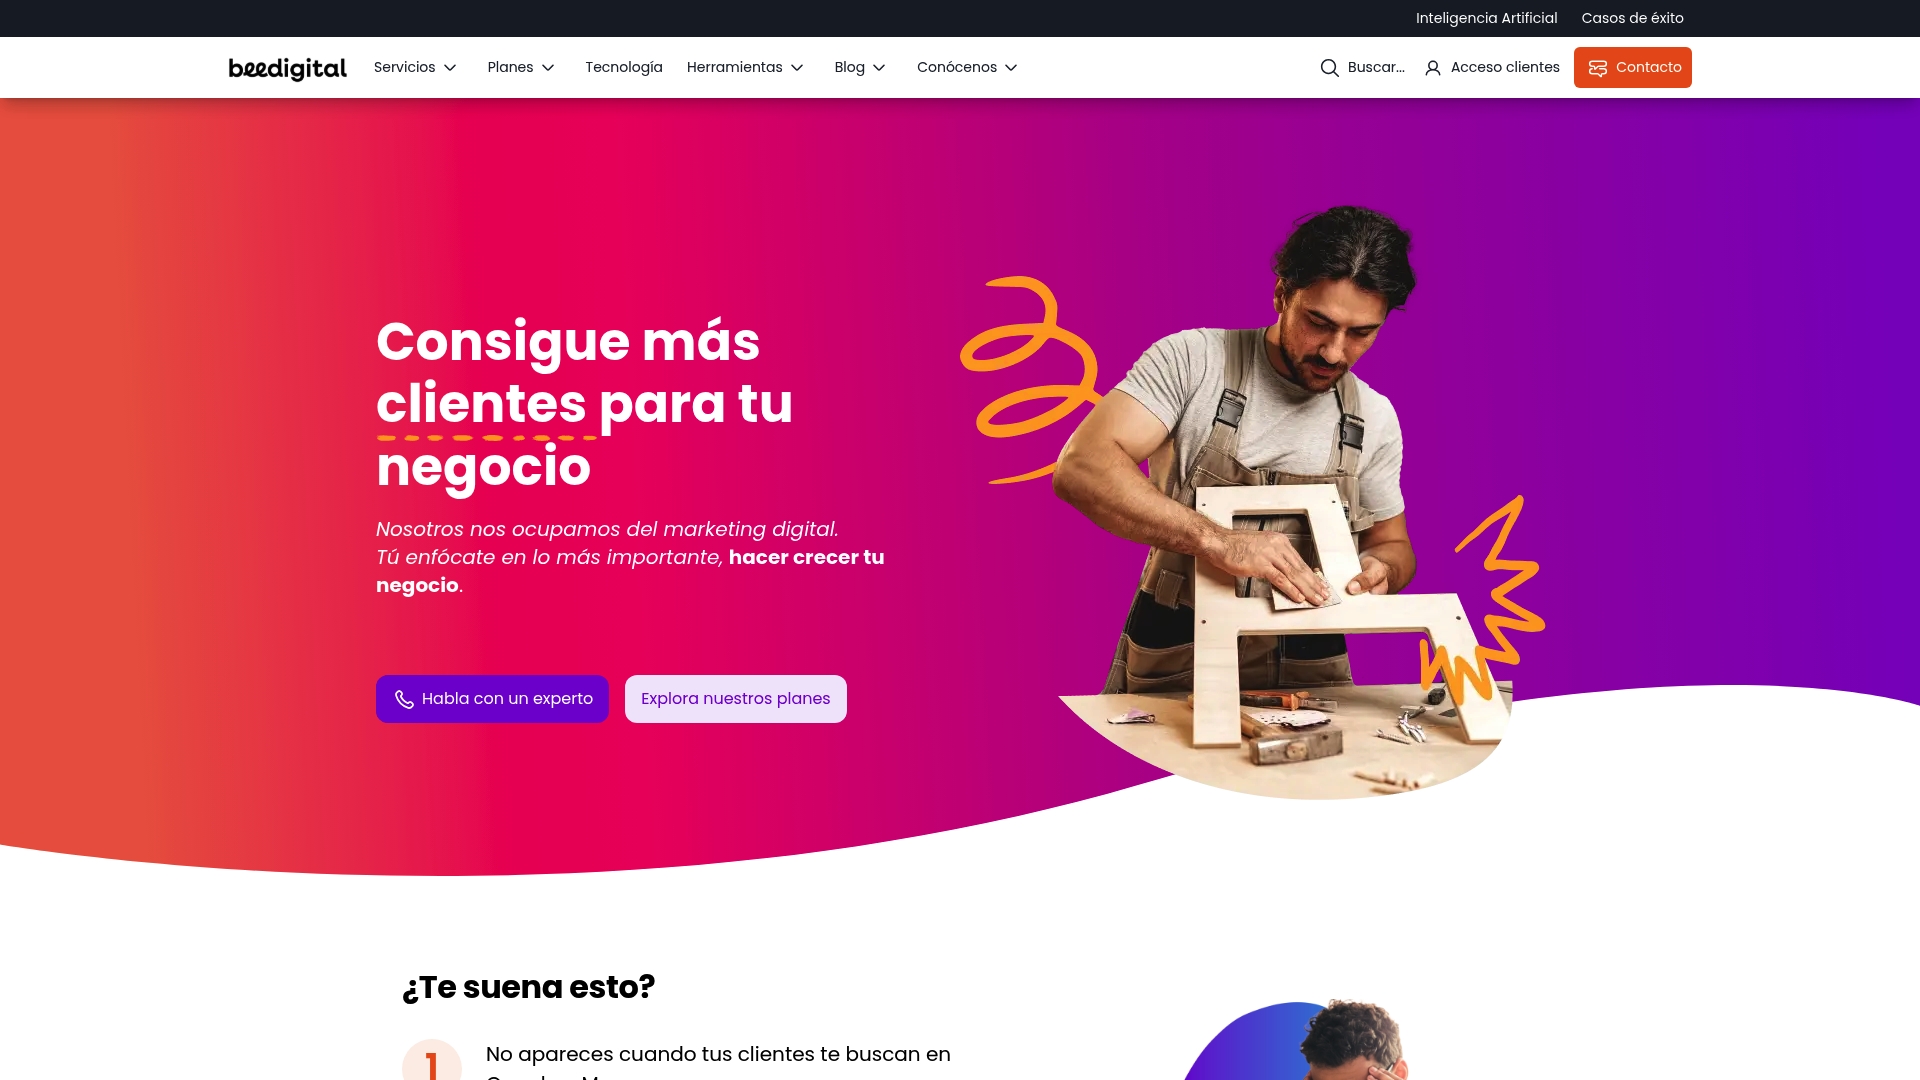Click Explora nuestros planes button
The height and width of the screenshot is (1080, 1920).
tap(736, 699)
